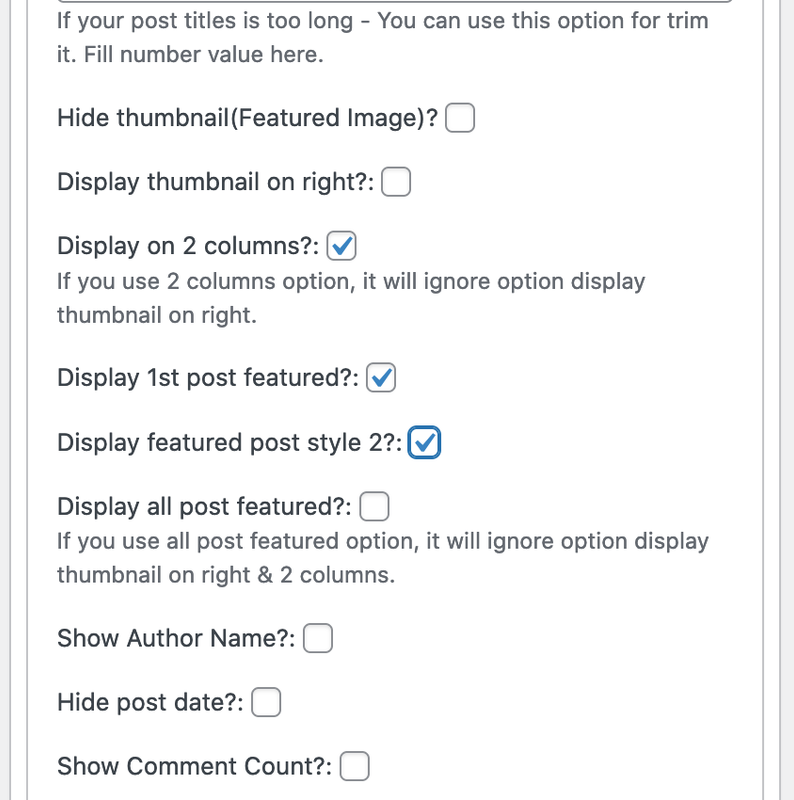The width and height of the screenshot is (794, 800).
Task: Enable the Show Author Name checkbox
Action: click(x=318, y=638)
